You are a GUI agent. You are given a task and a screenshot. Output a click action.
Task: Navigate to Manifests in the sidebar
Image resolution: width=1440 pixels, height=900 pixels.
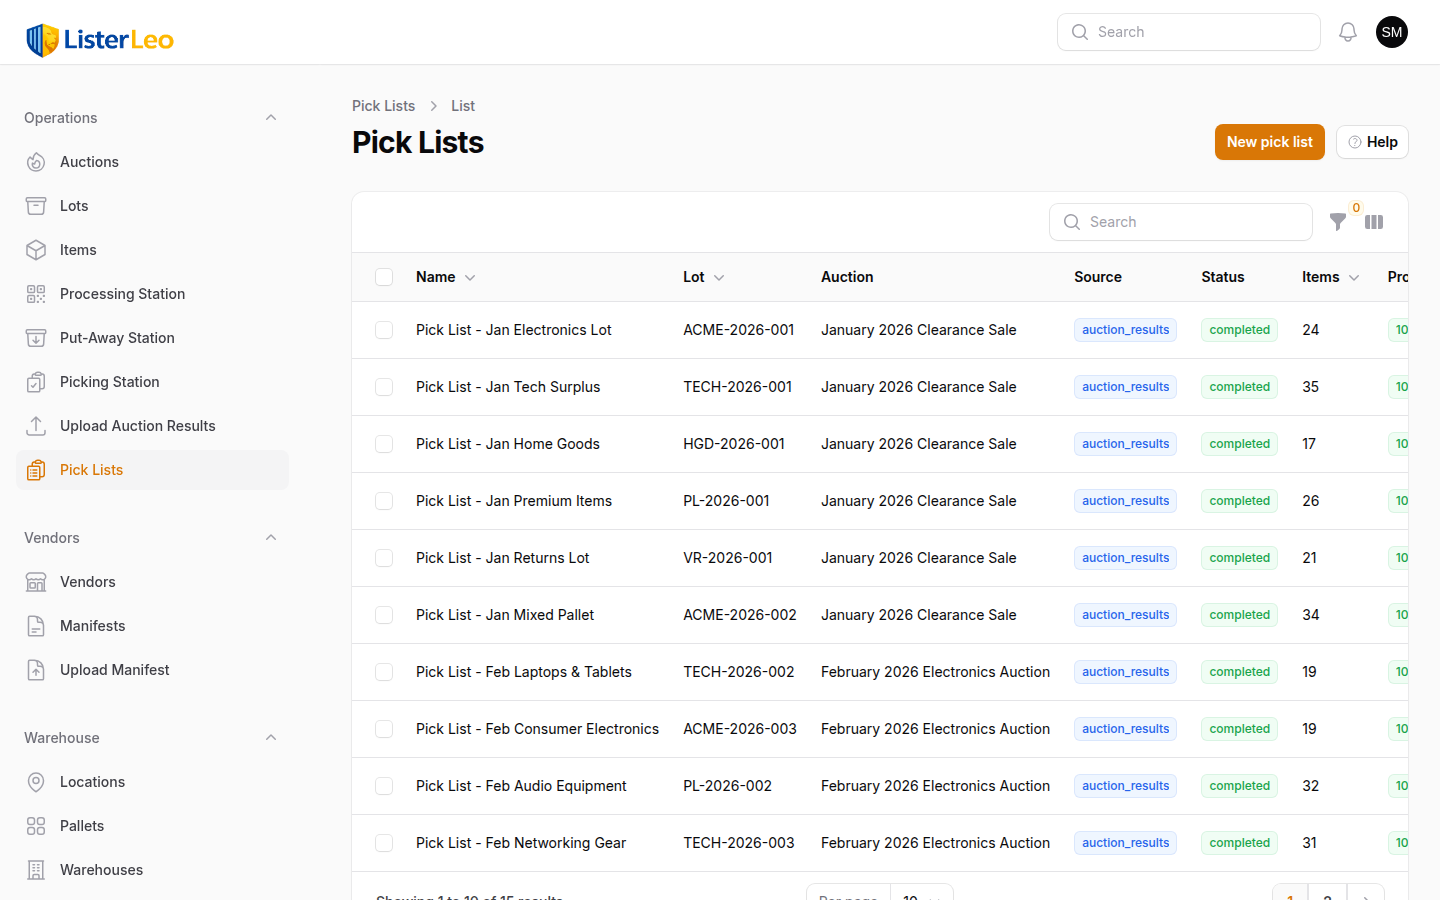93,625
